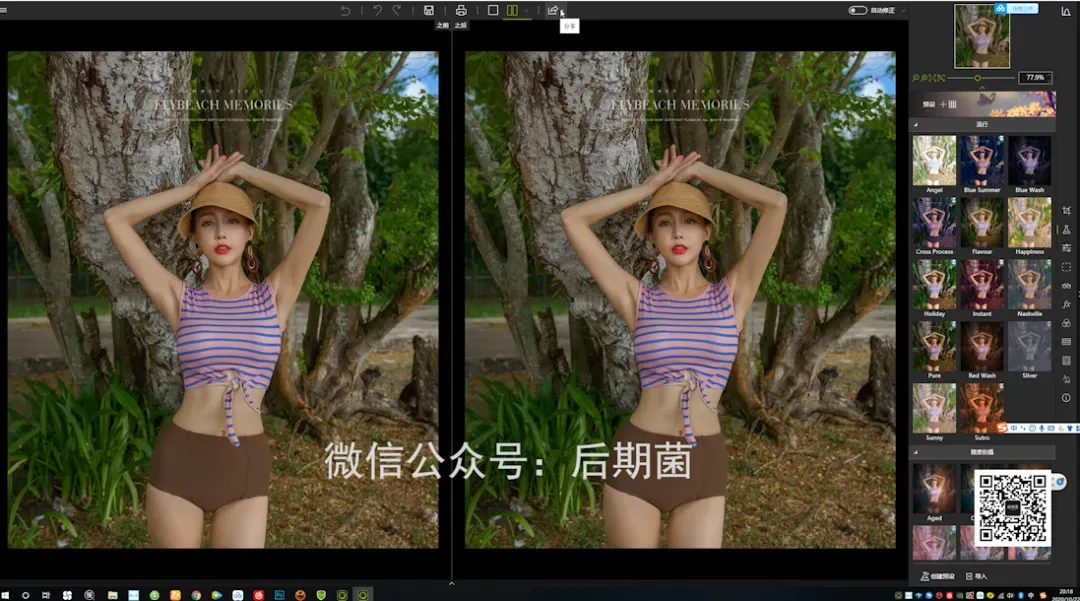Open the info icon in sidebar
Screen dimensions: 1080x601
pyautogui.click(x=1066, y=398)
